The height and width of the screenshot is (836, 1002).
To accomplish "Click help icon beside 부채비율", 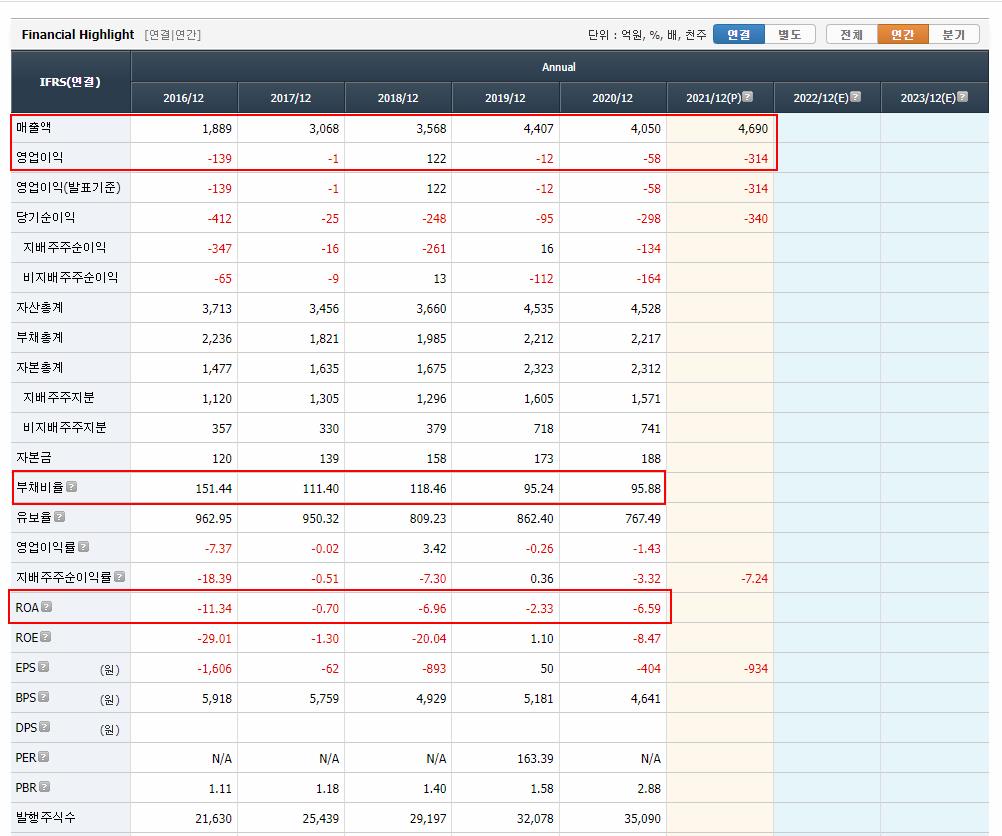I will coord(72,487).
